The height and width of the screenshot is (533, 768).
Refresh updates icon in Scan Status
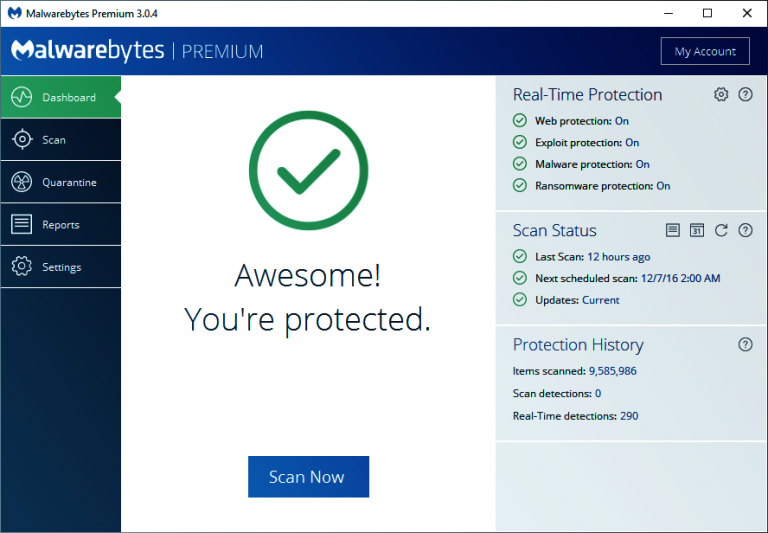tap(721, 230)
